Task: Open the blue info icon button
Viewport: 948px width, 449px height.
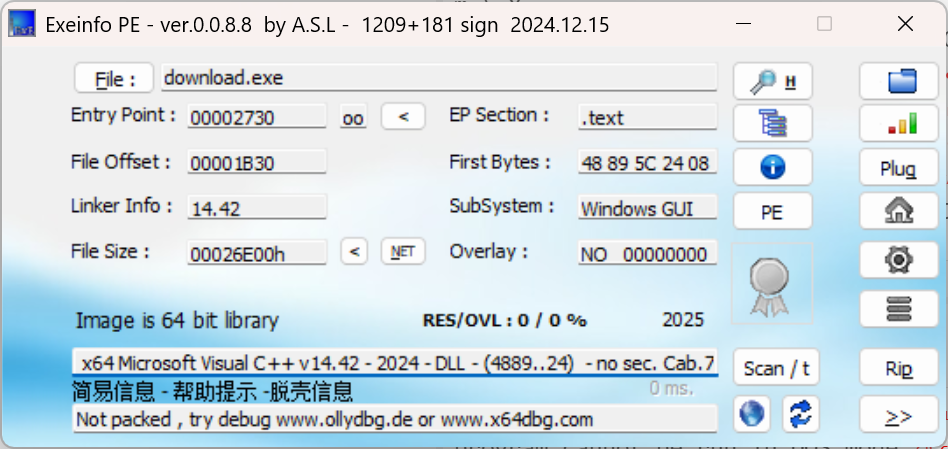Action: tap(772, 167)
